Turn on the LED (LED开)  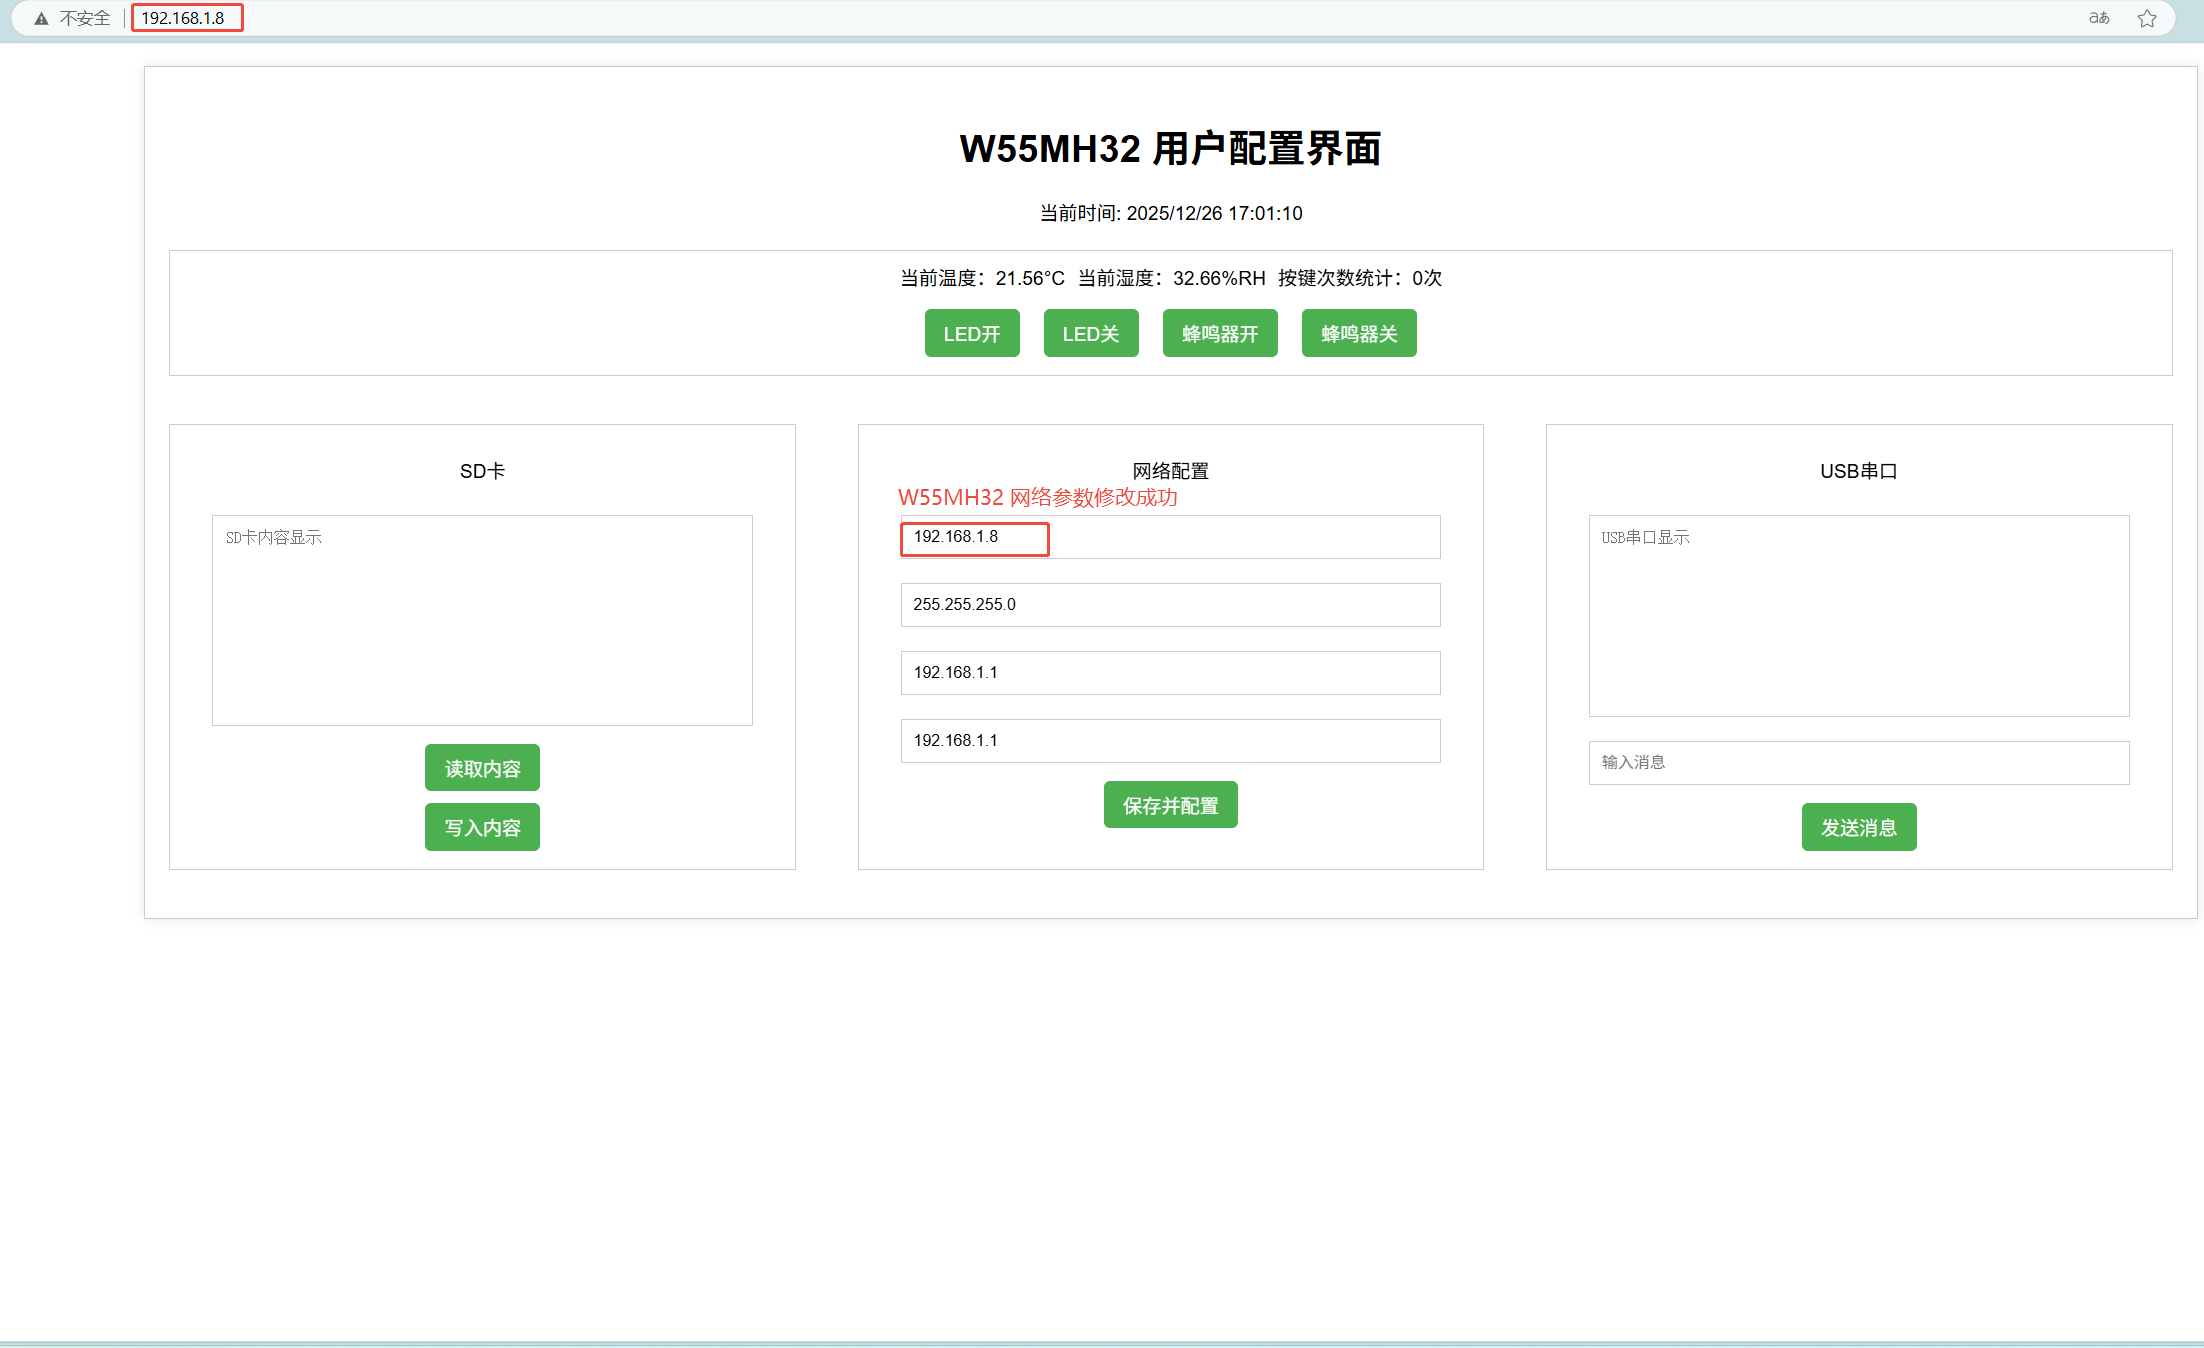[971, 333]
